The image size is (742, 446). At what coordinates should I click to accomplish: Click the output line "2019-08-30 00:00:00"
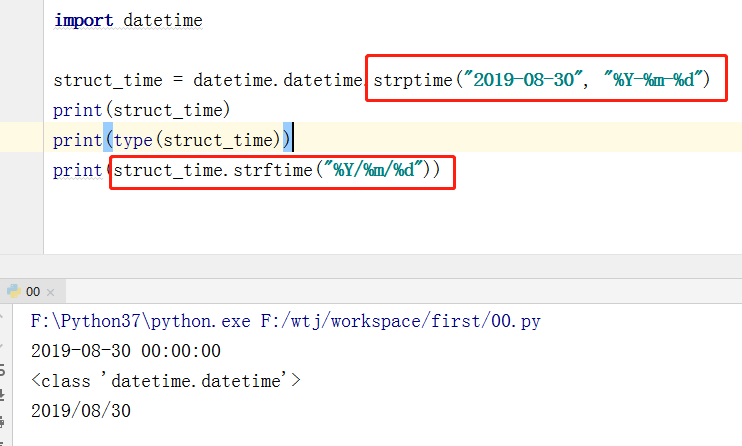tap(126, 351)
